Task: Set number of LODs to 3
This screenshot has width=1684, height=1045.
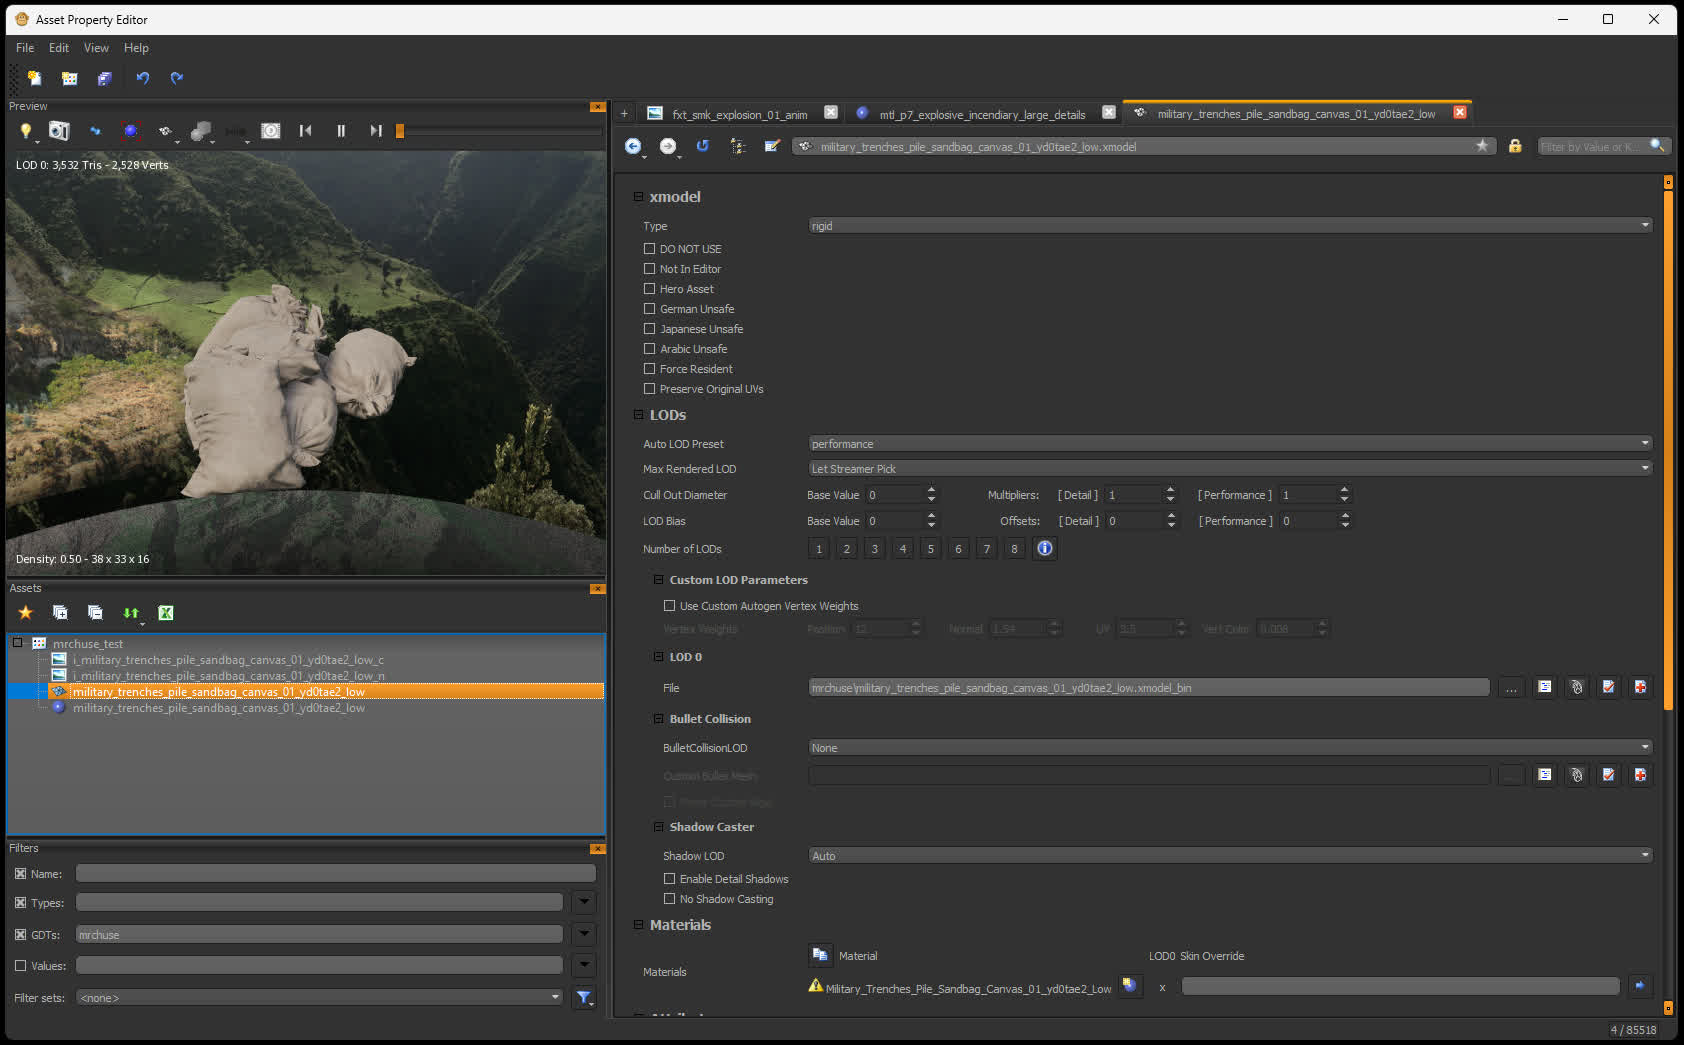Action: click(x=874, y=549)
